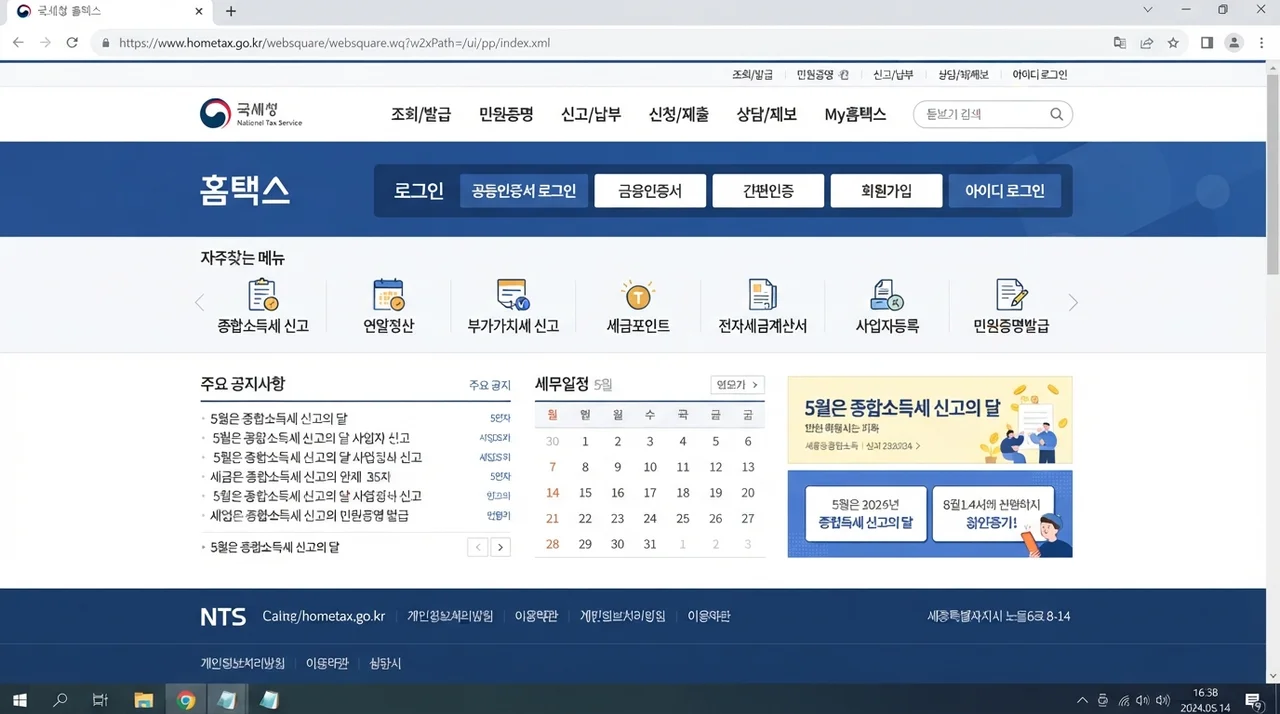Open the 종합득세 신고의 달 card
The width and height of the screenshot is (1280, 714).
click(x=866, y=514)
